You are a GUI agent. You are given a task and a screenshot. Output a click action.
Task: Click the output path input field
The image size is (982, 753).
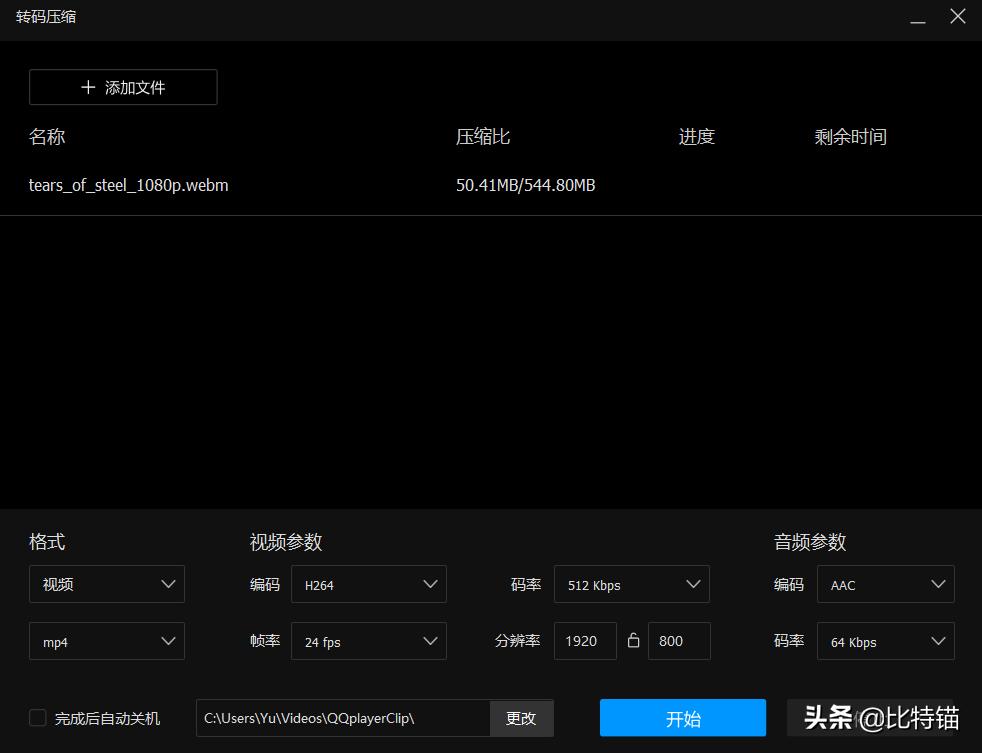340,717
